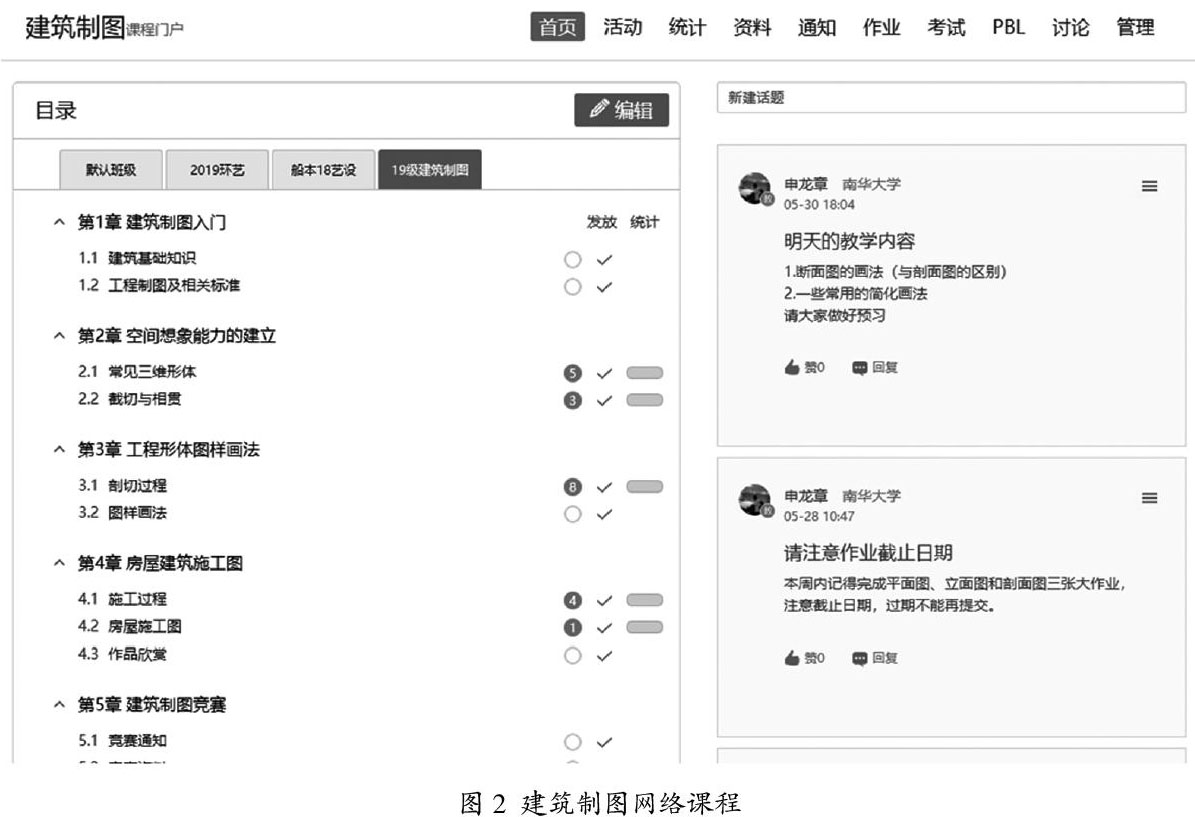
Task: Open lesson 4.3 作品欣赏
Action: pyautogui.click(x=122, y=654)
